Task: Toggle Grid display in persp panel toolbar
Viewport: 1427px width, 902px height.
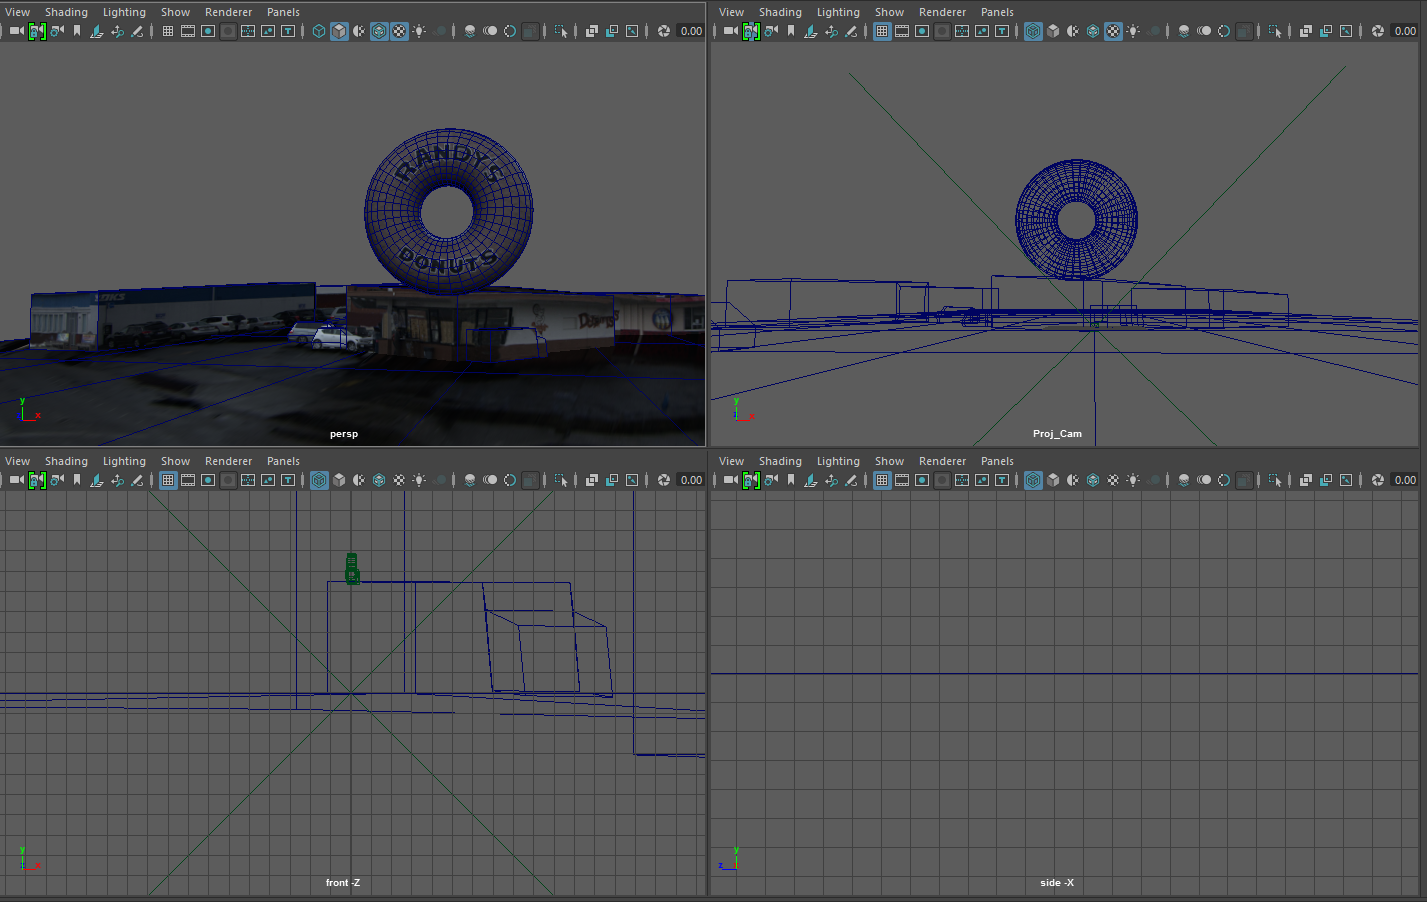Action: (x=168, y=31)
